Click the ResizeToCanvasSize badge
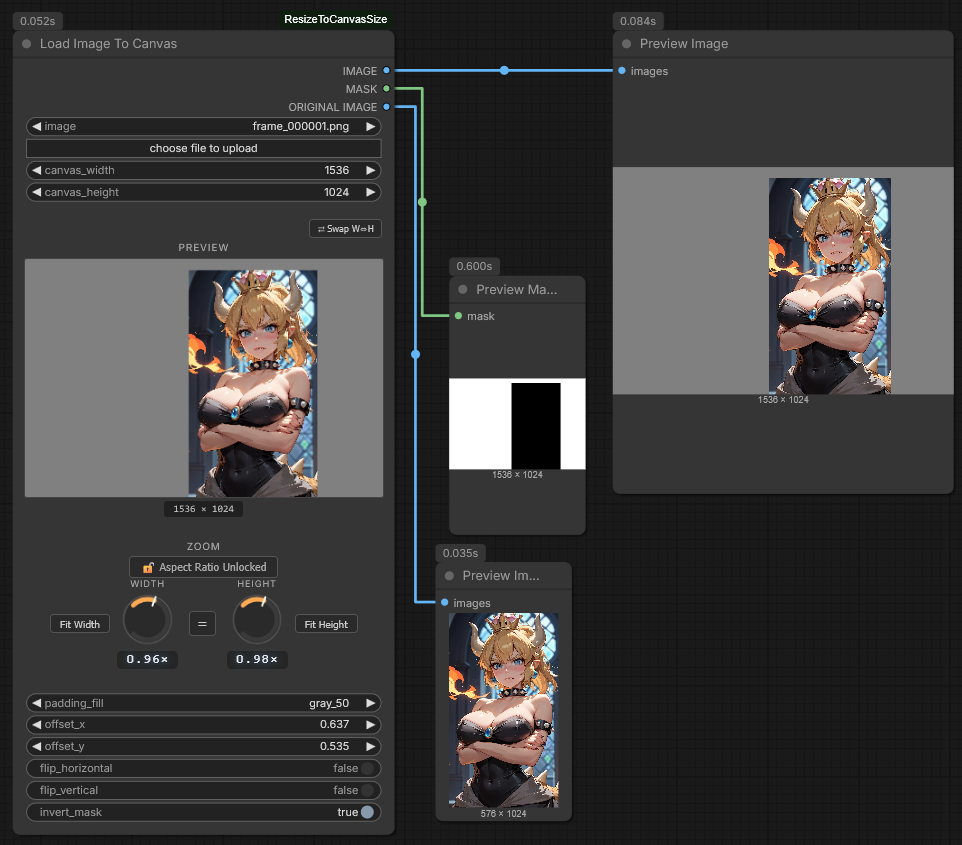Image resolution: width=962 pixels, height=845 pixels. click(x=336, y=19)
